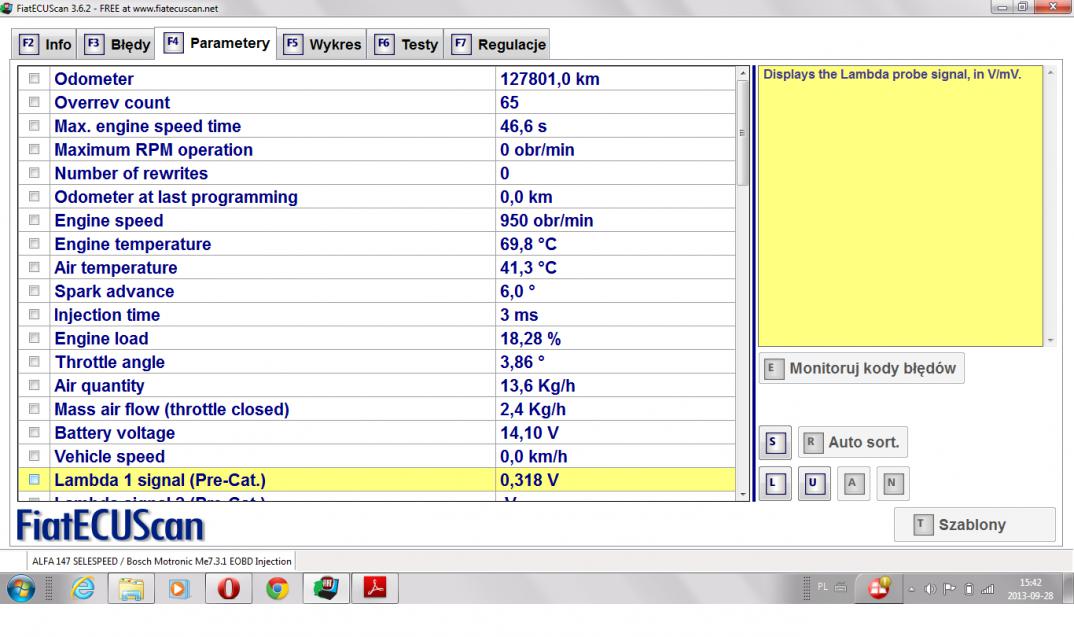Toggle the Mass air flow (throttle closed) checkbox
Image resolution: width=1074 pixels, height=637 pixels.
pos(34,409)
